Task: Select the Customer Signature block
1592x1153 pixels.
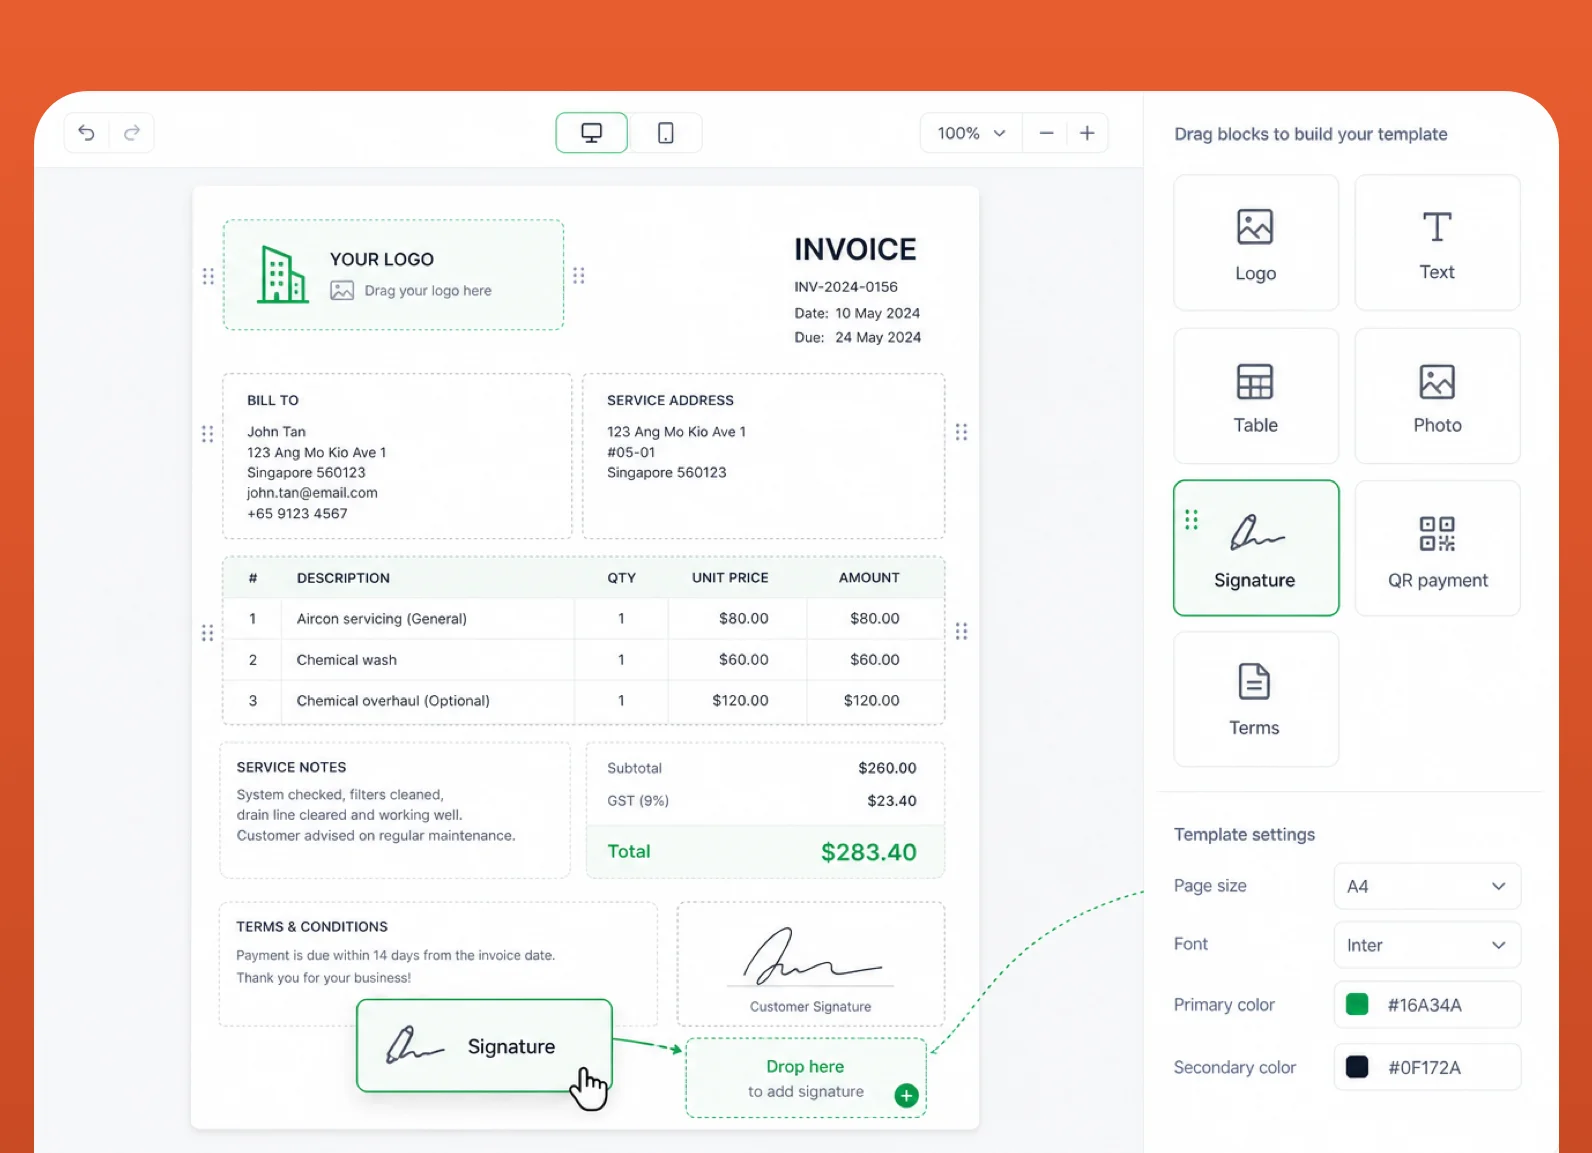Action: (x=811, y=964)
